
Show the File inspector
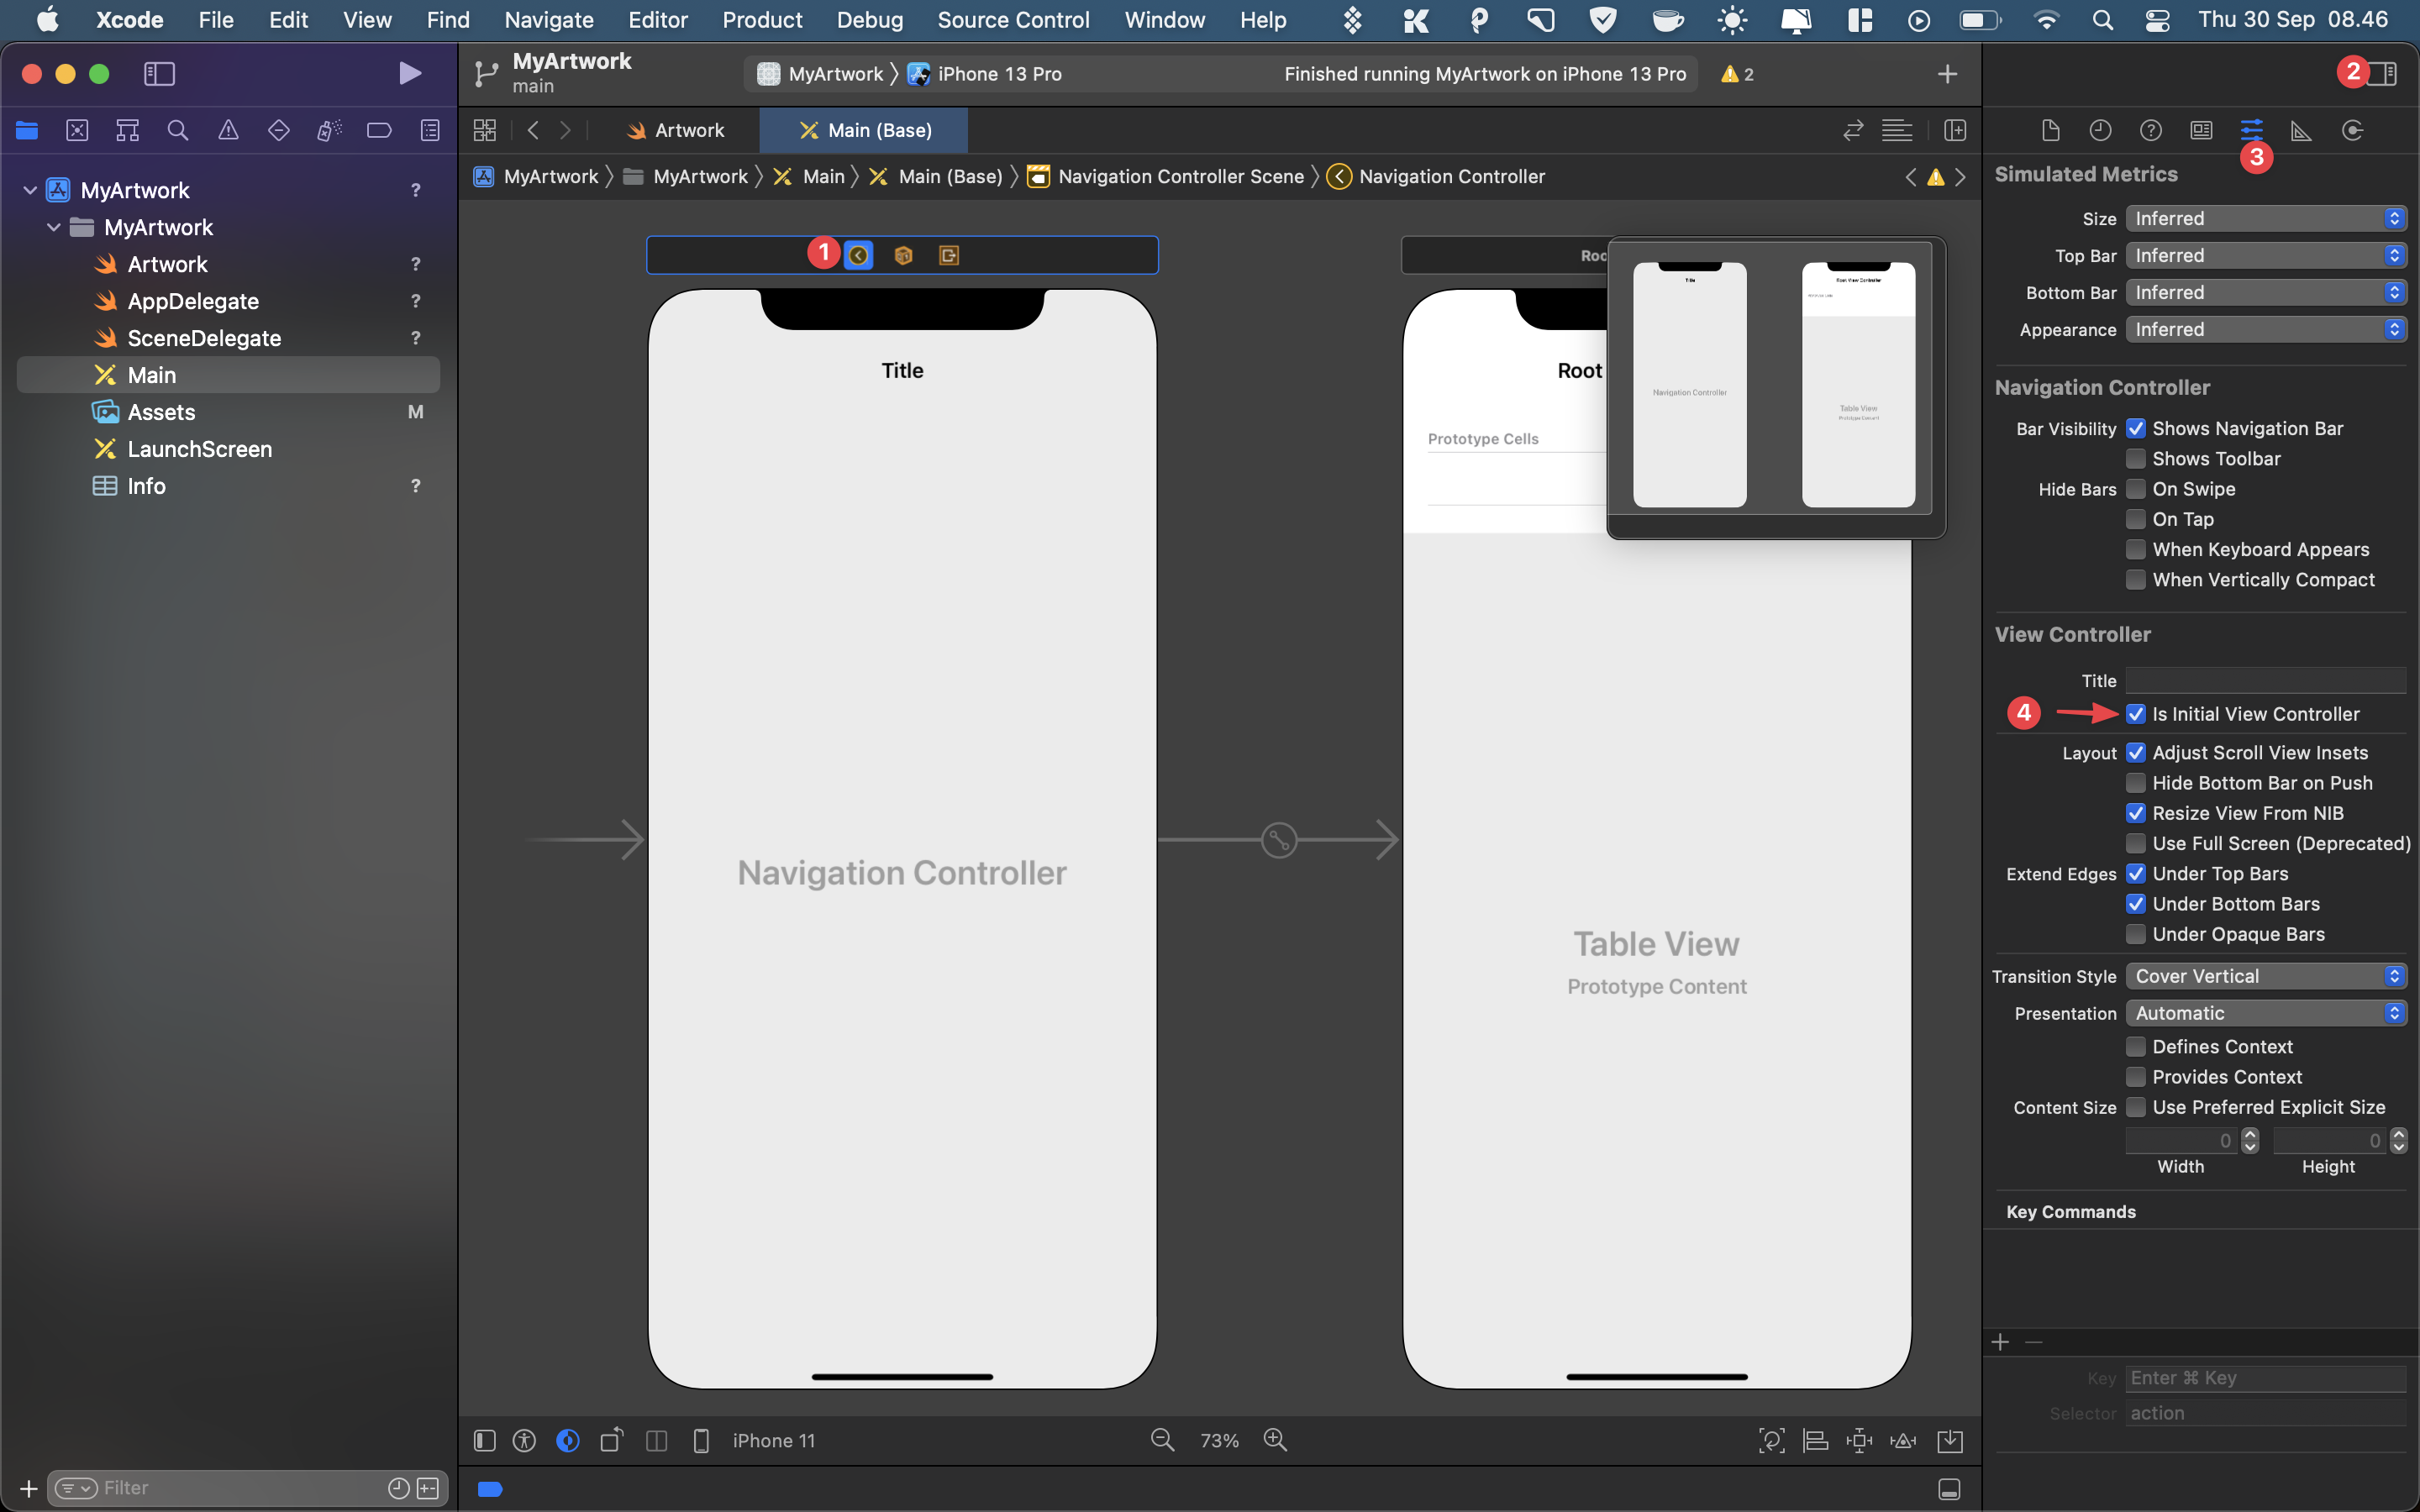coord(2050,130)
